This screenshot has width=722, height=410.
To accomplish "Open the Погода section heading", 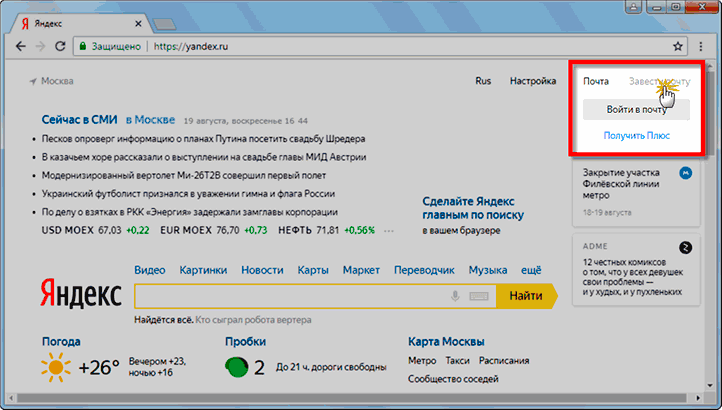I will click(61, 341).
